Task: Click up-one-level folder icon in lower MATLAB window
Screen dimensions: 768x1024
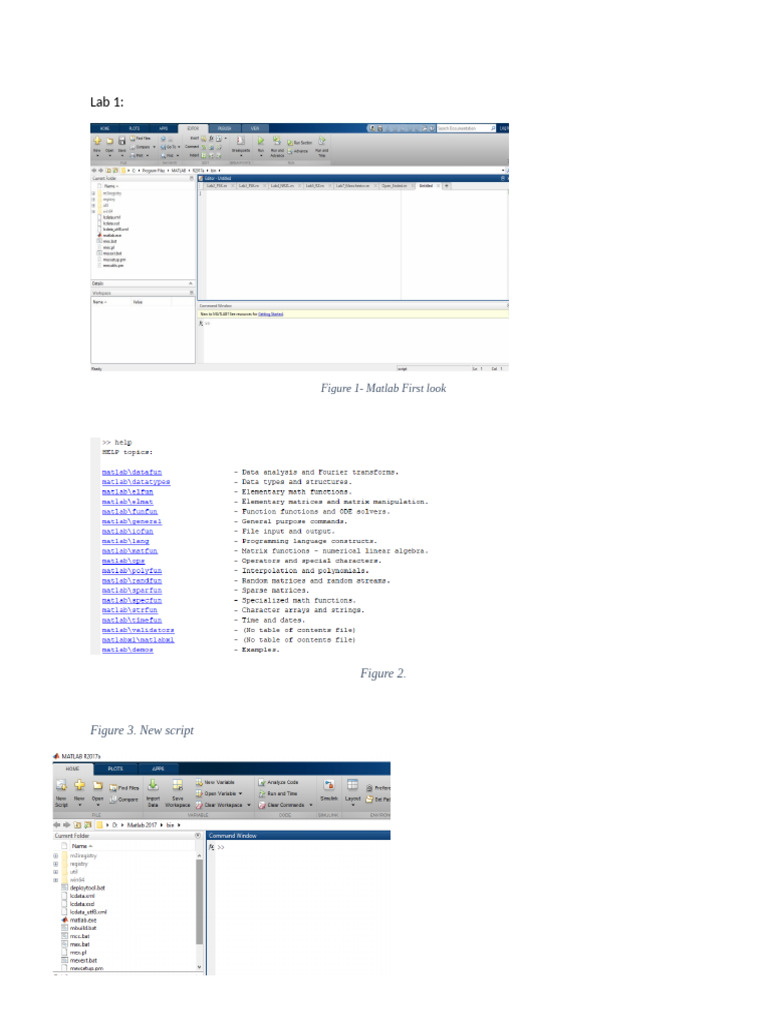Action: [77, 825]
